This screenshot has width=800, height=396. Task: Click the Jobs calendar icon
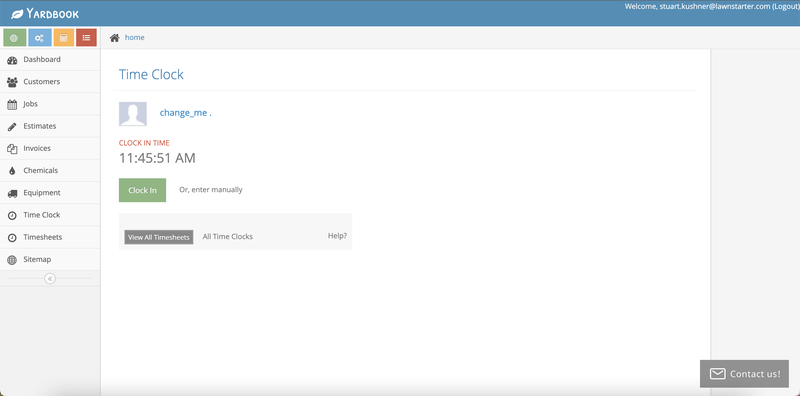point(12,104)
